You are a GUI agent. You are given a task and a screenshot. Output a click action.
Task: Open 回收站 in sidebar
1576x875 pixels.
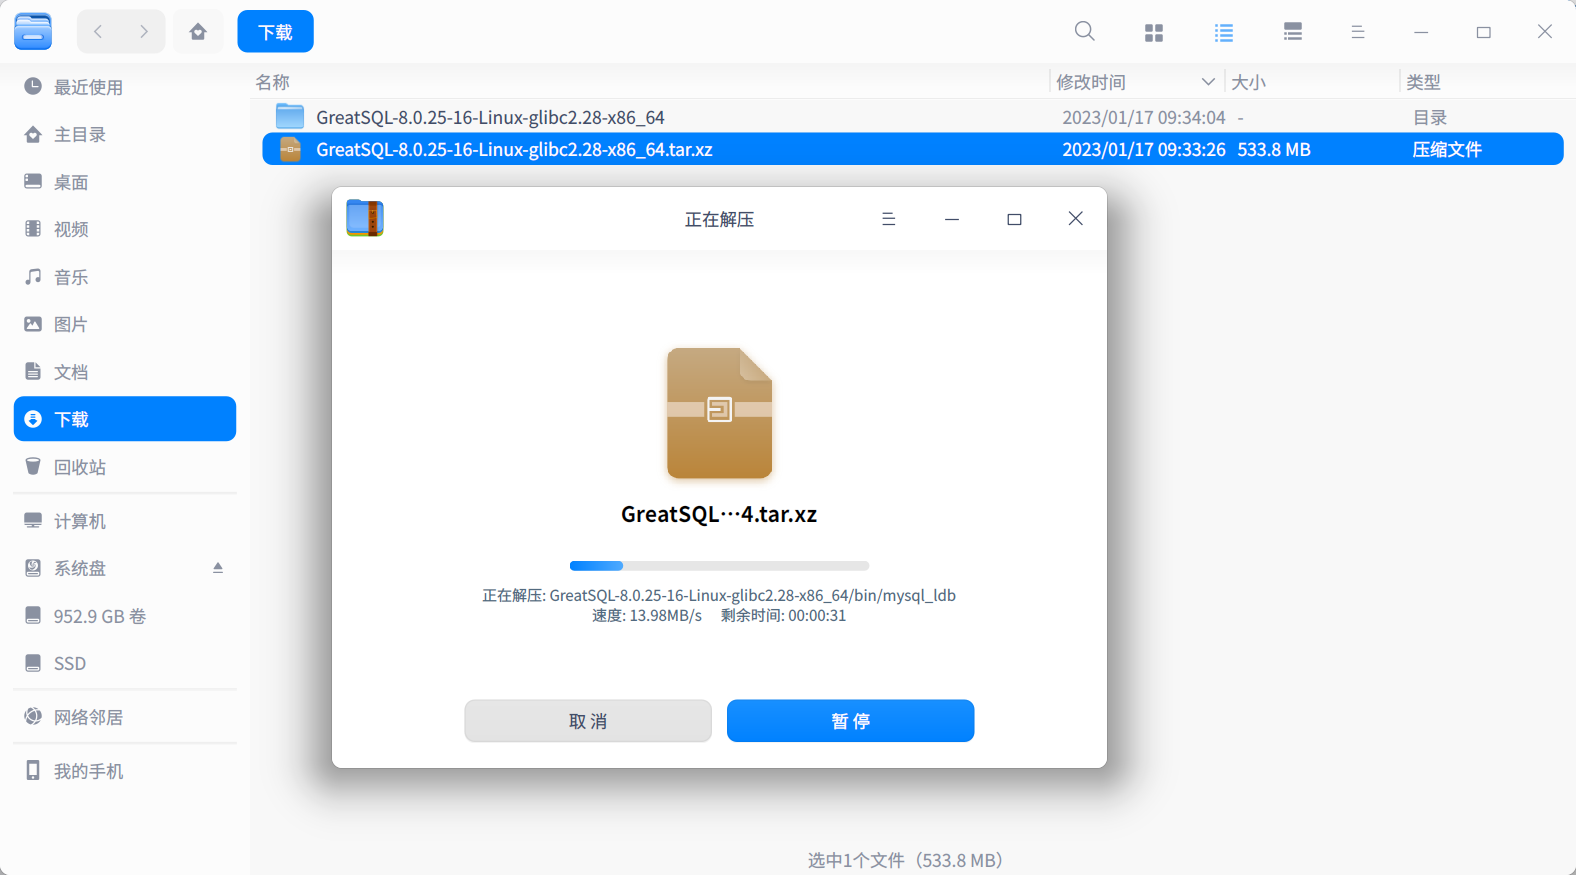click(125, 467)
